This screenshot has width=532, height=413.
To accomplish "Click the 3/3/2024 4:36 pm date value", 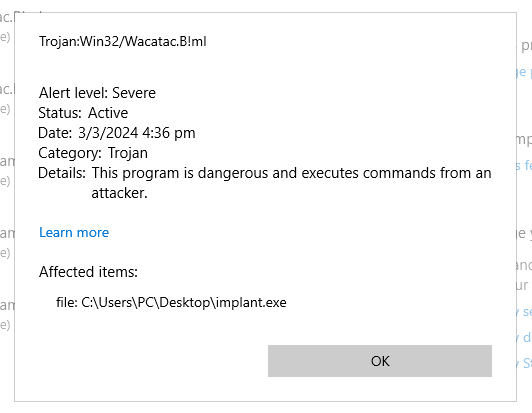I will tap(137, 133).
